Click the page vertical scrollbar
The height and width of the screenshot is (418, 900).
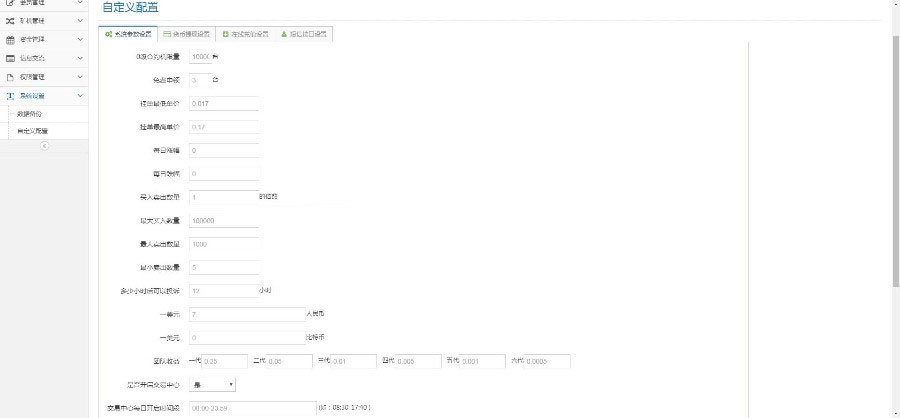point(895,150)
